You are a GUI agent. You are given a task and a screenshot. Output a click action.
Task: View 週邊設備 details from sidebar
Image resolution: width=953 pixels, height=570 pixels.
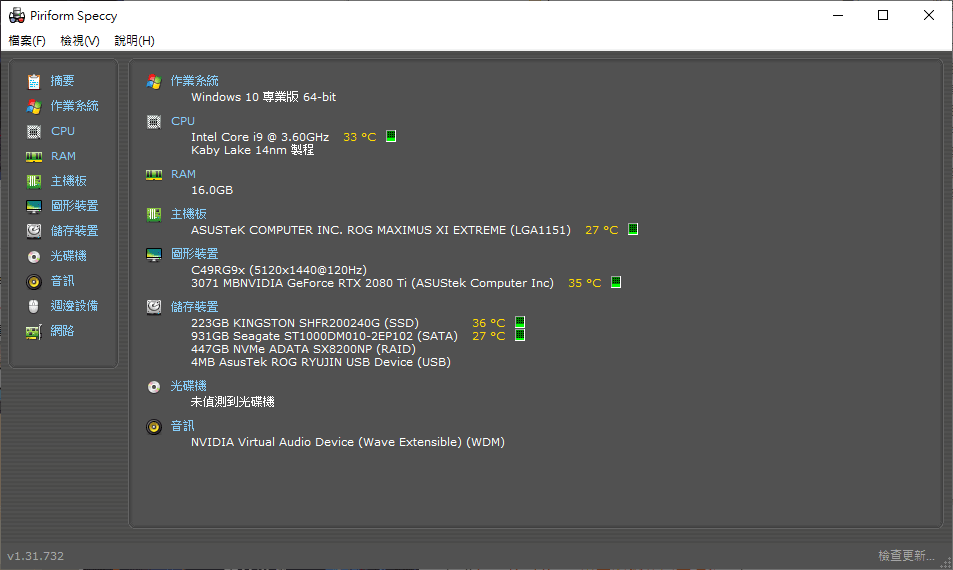tap(75, 306)
